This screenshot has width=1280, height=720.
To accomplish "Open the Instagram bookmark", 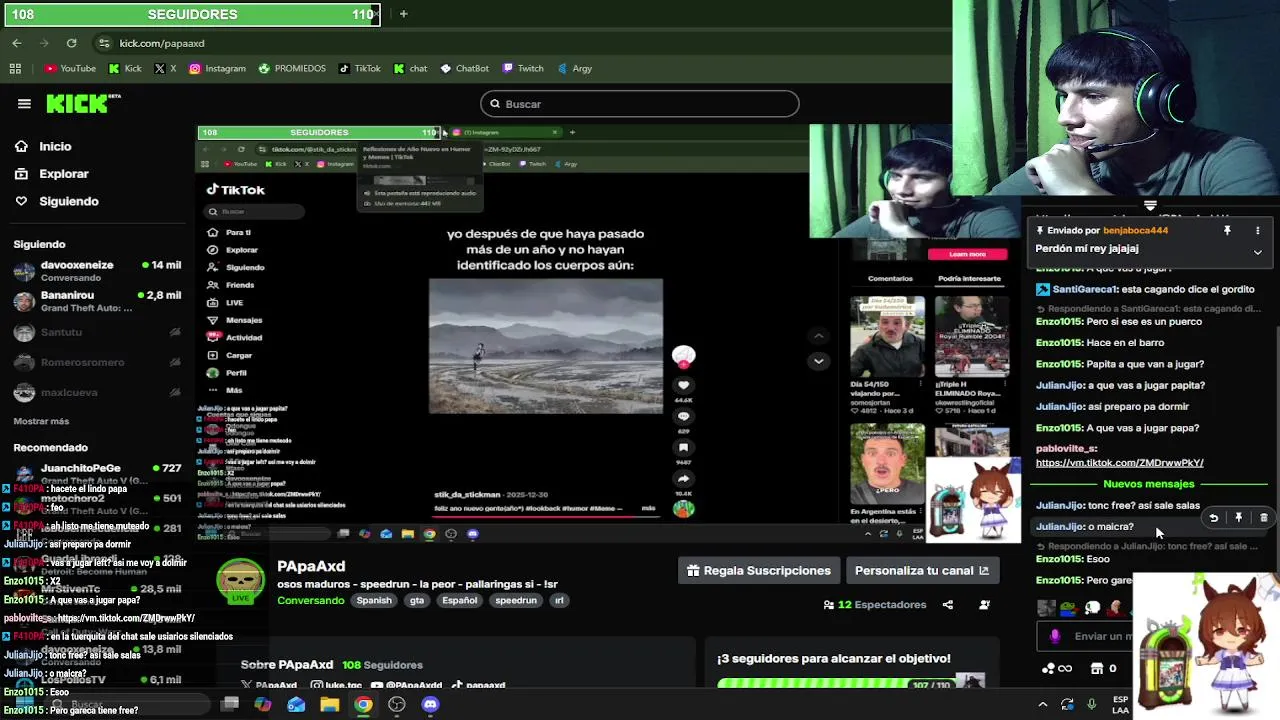I will pyautogui.click(x=217, y=68).
